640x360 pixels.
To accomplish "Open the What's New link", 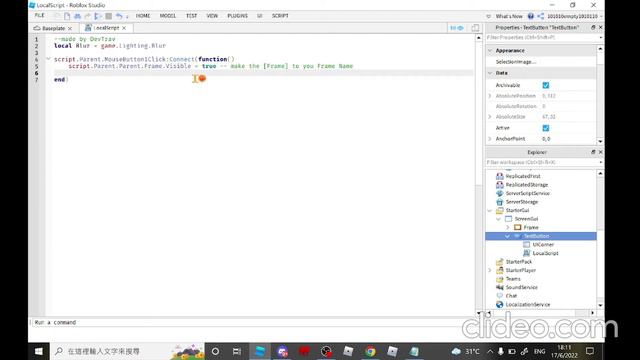I will [x=509, y=16].
